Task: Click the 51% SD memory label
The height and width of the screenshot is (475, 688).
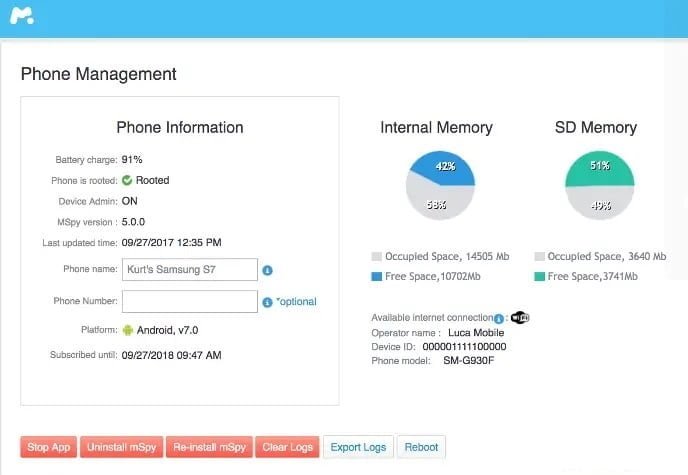Action: [x=600, y=165]
